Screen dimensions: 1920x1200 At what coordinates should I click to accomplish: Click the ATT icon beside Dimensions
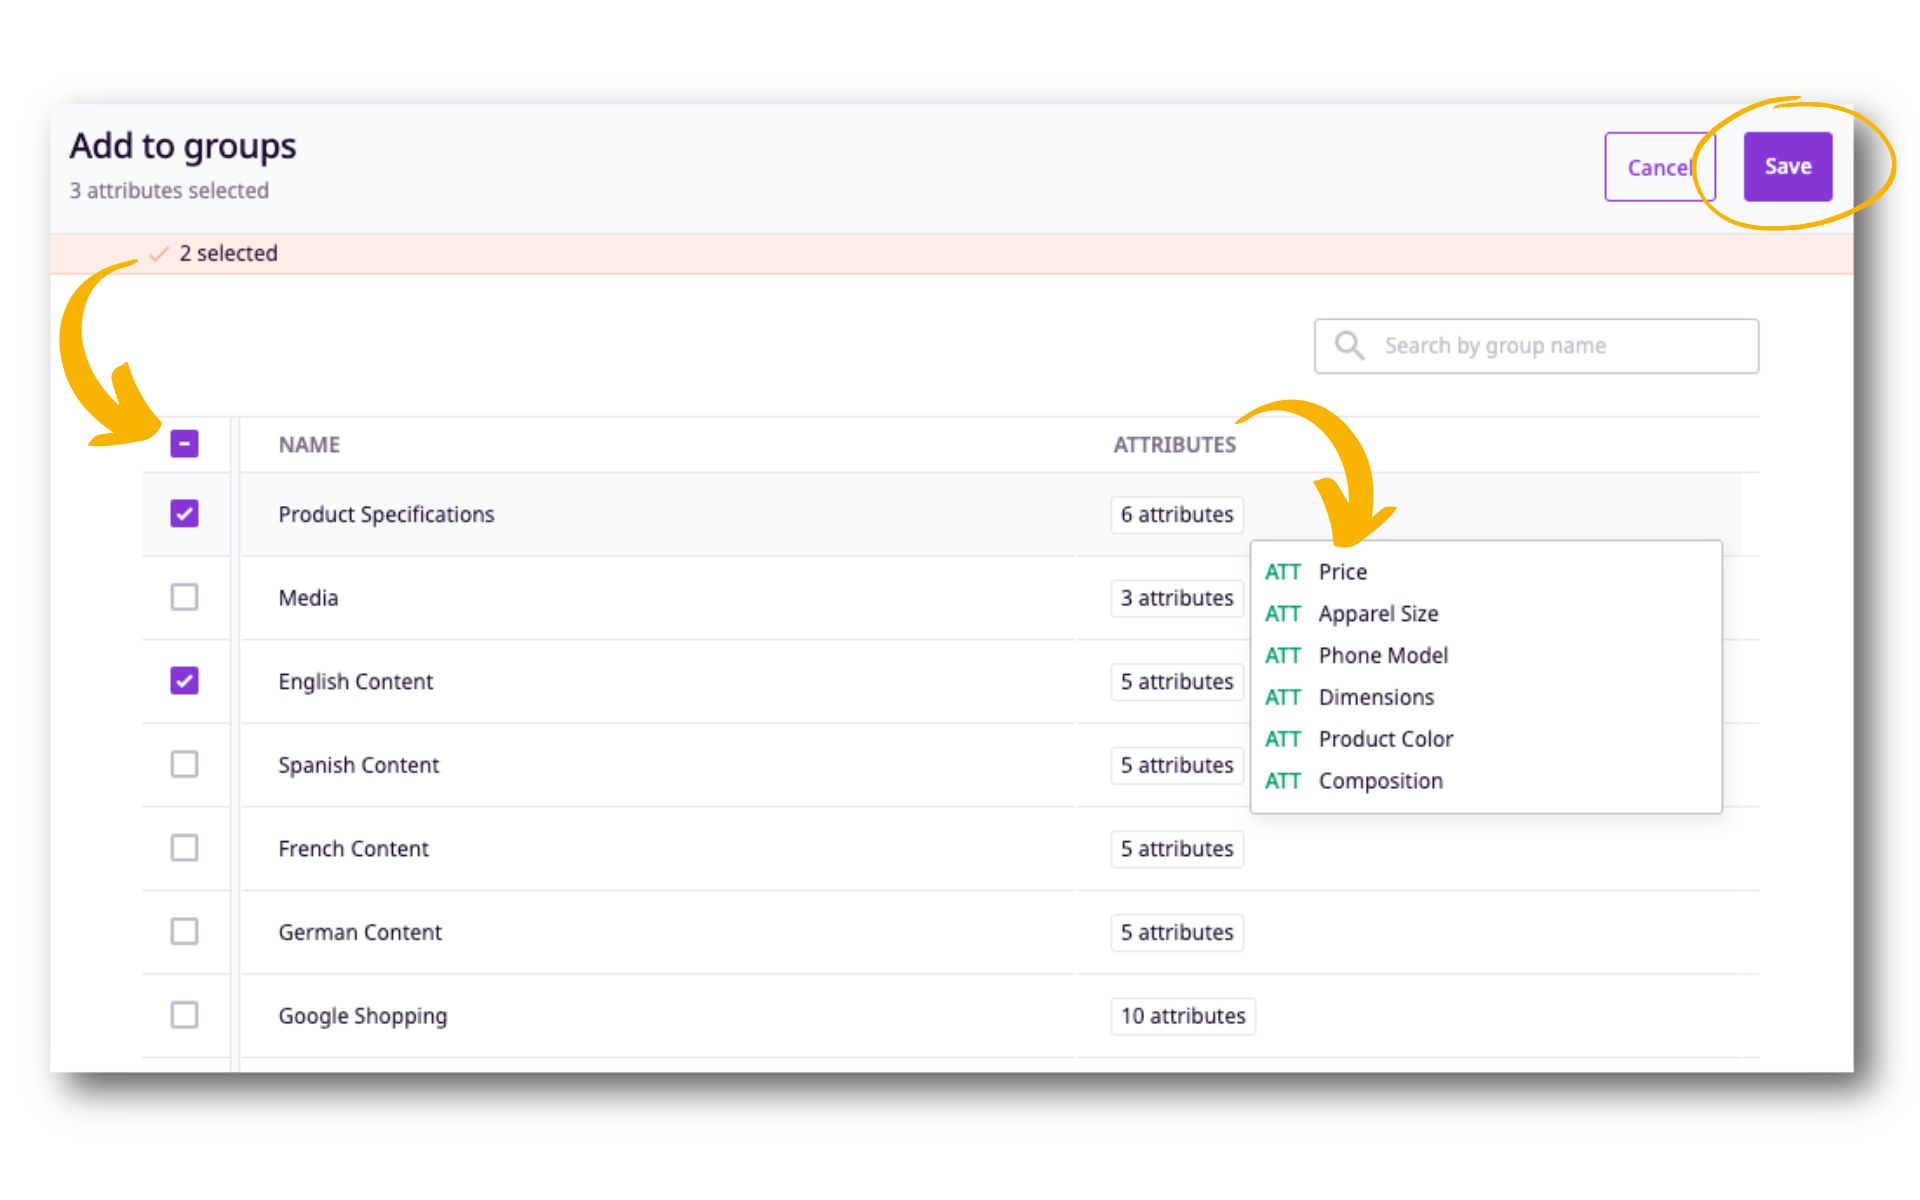click(x=1282, y=698)
